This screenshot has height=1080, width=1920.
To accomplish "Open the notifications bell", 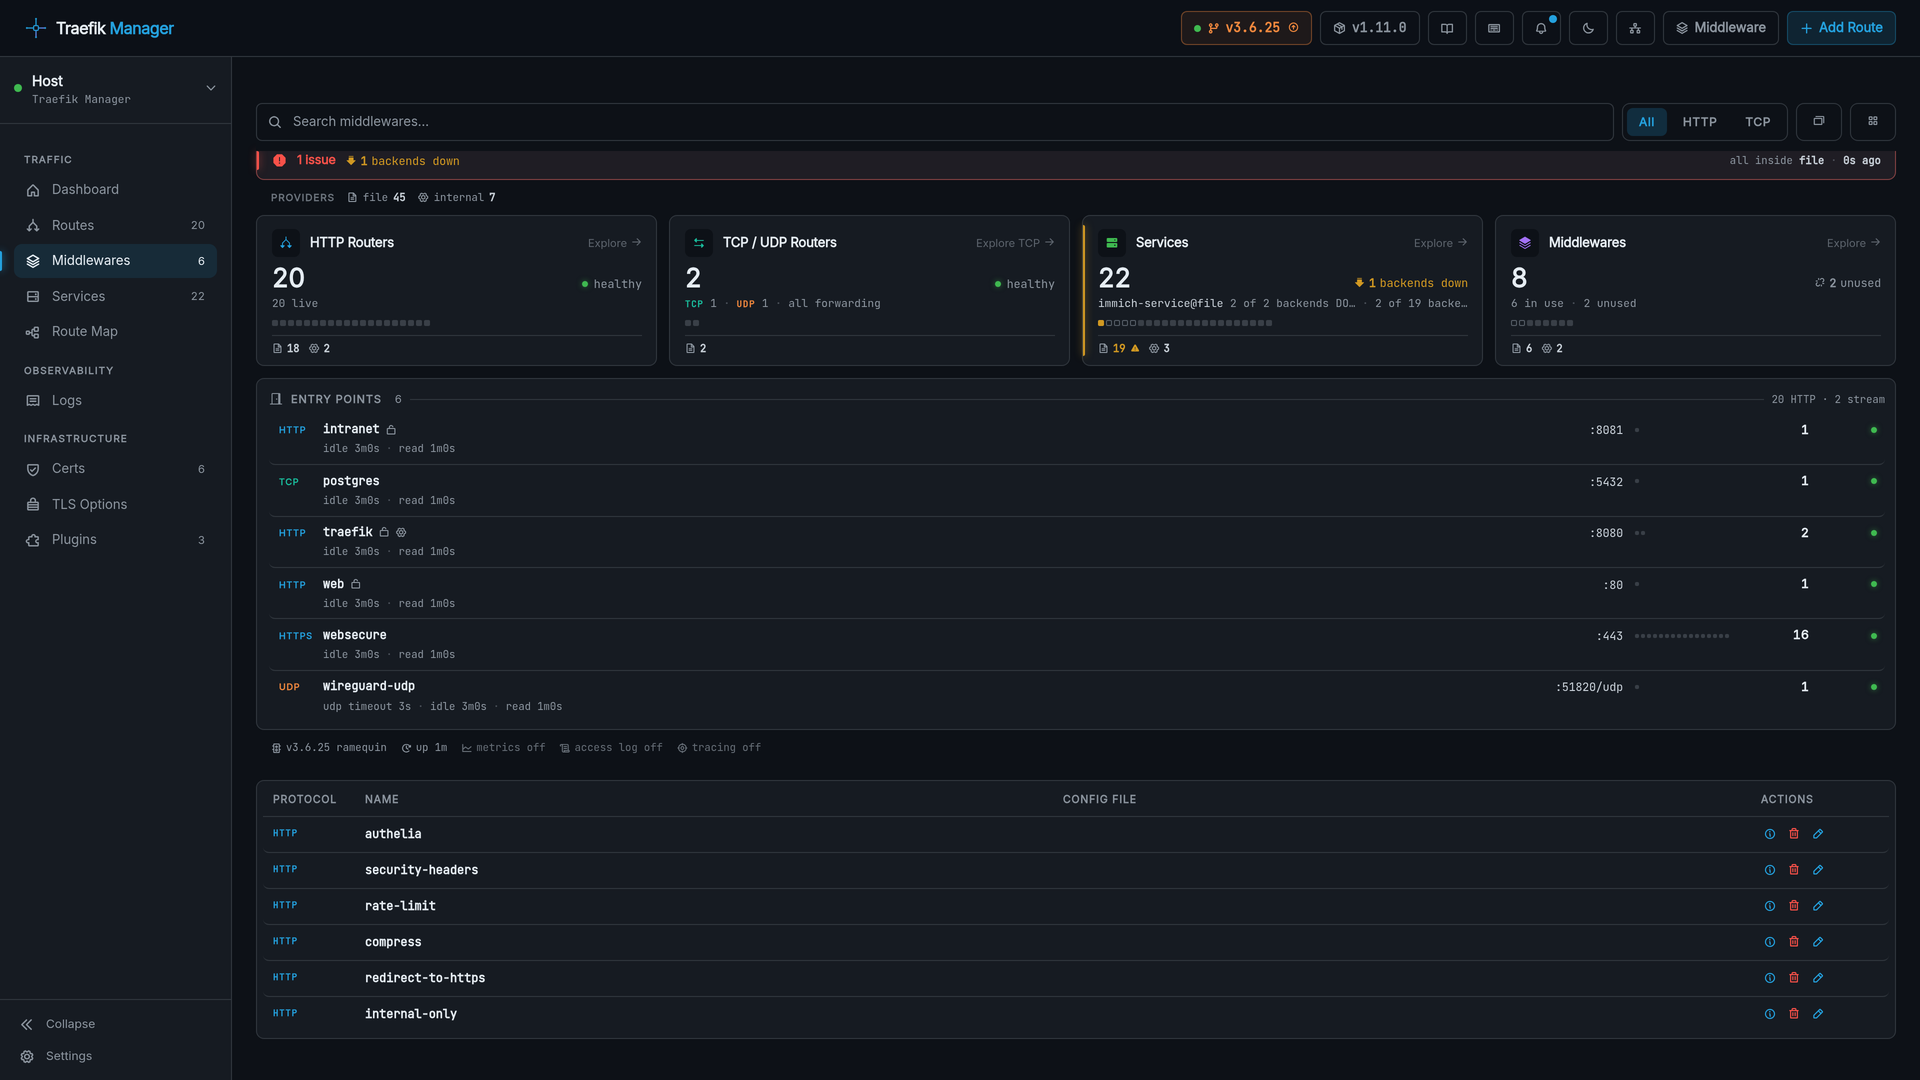I will 1541,28.
